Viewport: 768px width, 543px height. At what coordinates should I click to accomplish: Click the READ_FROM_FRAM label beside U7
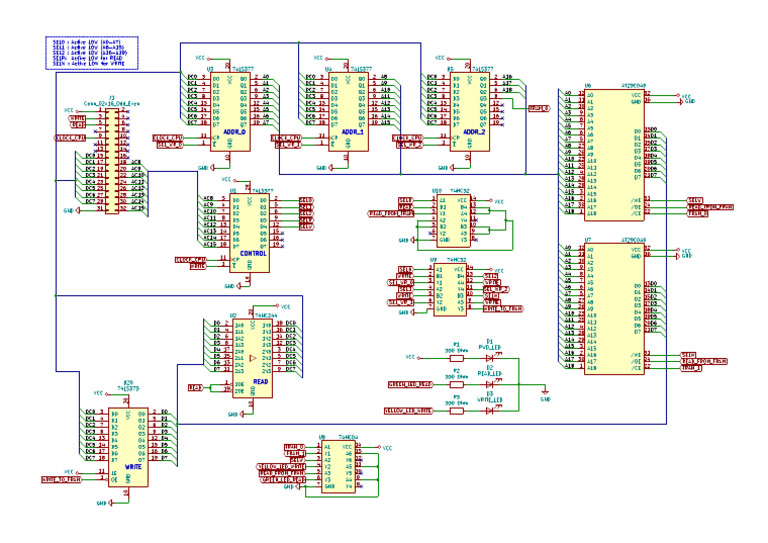pos(704,361)
